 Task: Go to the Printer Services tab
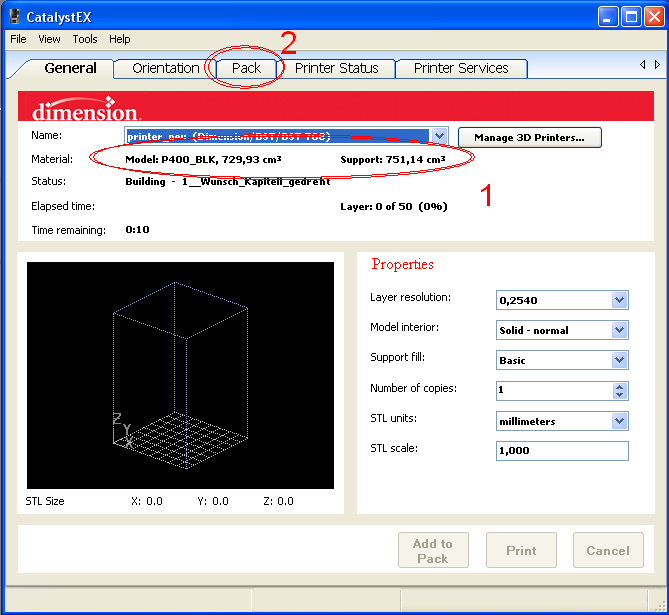pyautogui.click(x=461, y=68)
